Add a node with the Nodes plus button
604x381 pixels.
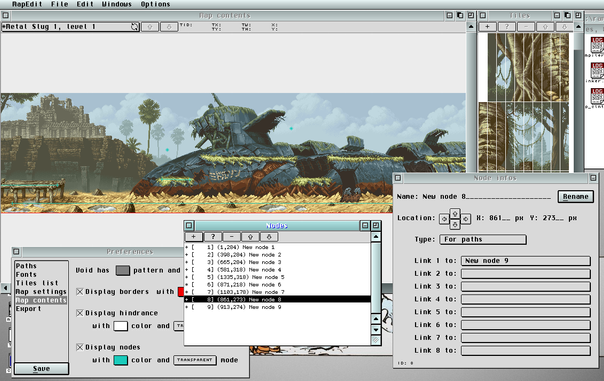click(193, 237)
